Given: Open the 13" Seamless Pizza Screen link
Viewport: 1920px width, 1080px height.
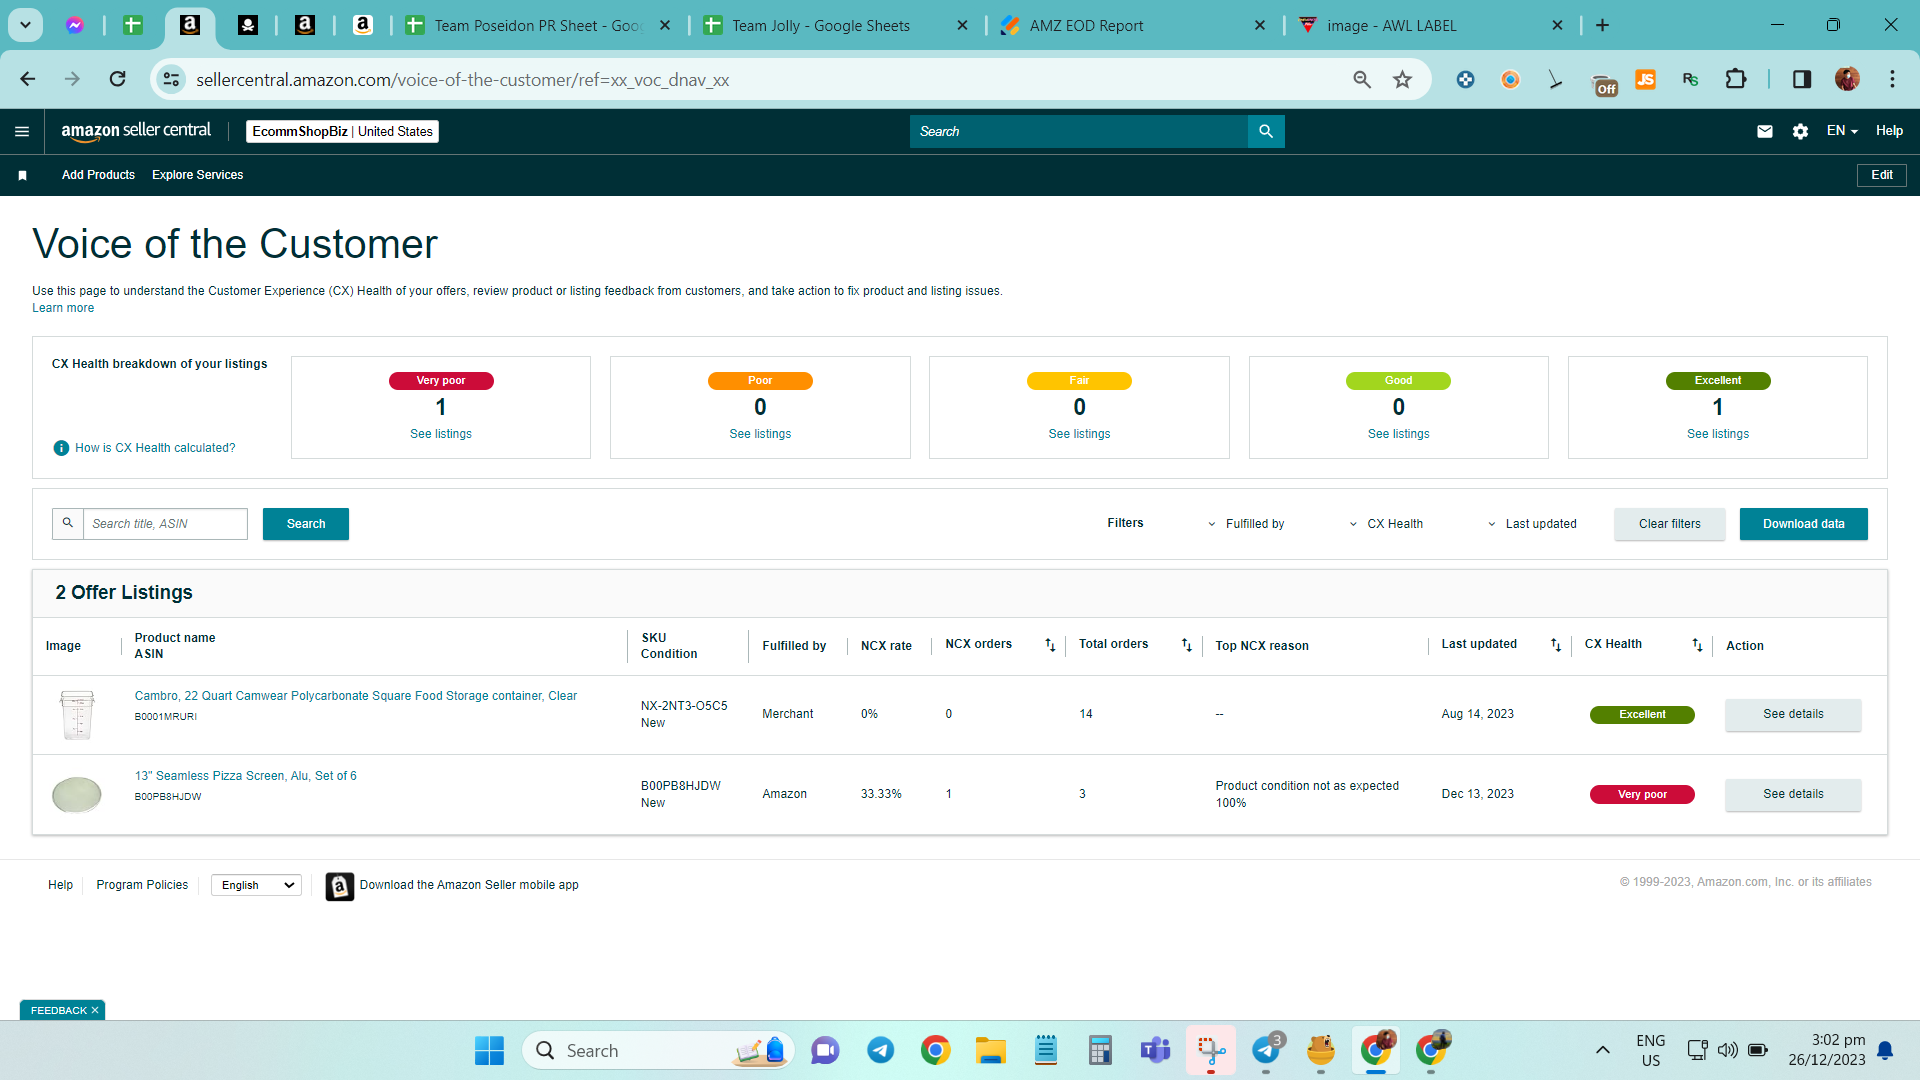Looking at the screenshot, I should [246, 776].
